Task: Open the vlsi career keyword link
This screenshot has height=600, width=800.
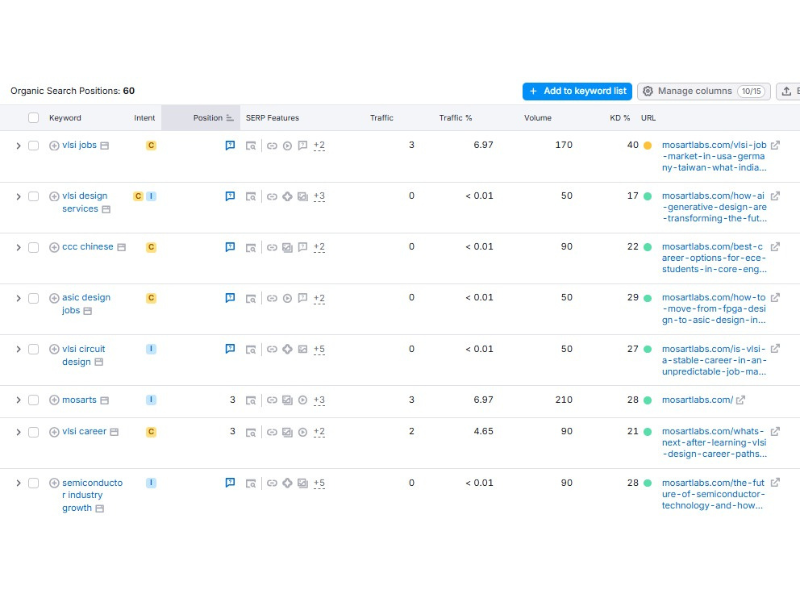Action: [84, 432]
